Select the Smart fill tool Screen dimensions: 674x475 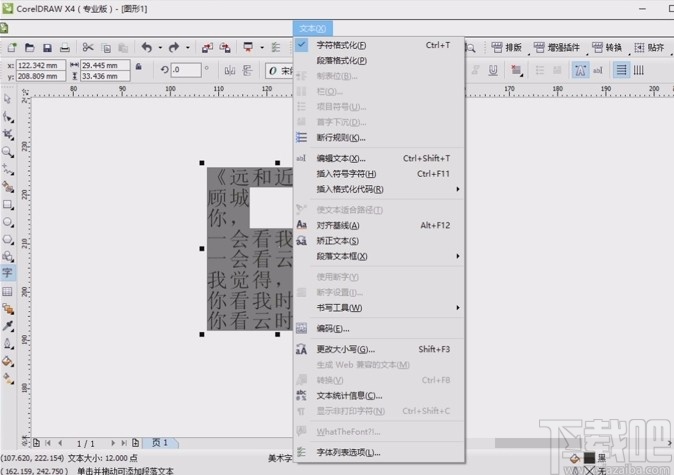(x=8, y=187)
